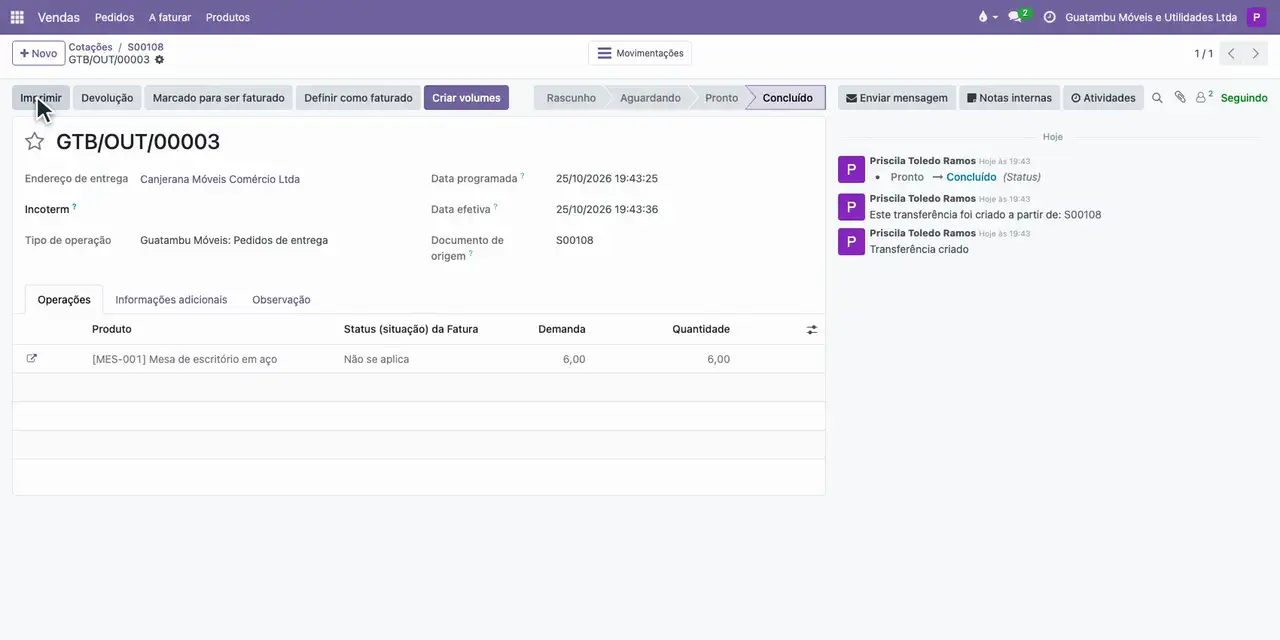This screenshot has width=1280, height=640.
Task: Select the Pronto status stage
Action: coord(721,98)
